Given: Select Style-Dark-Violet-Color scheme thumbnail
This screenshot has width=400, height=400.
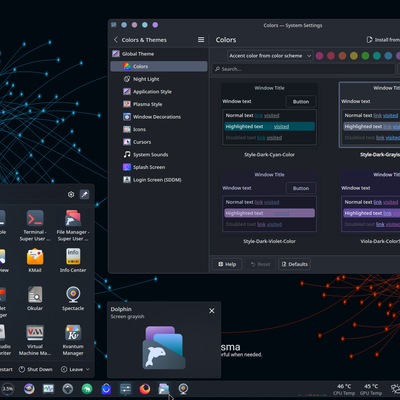Looking at the screenshot, I should 269,202.
